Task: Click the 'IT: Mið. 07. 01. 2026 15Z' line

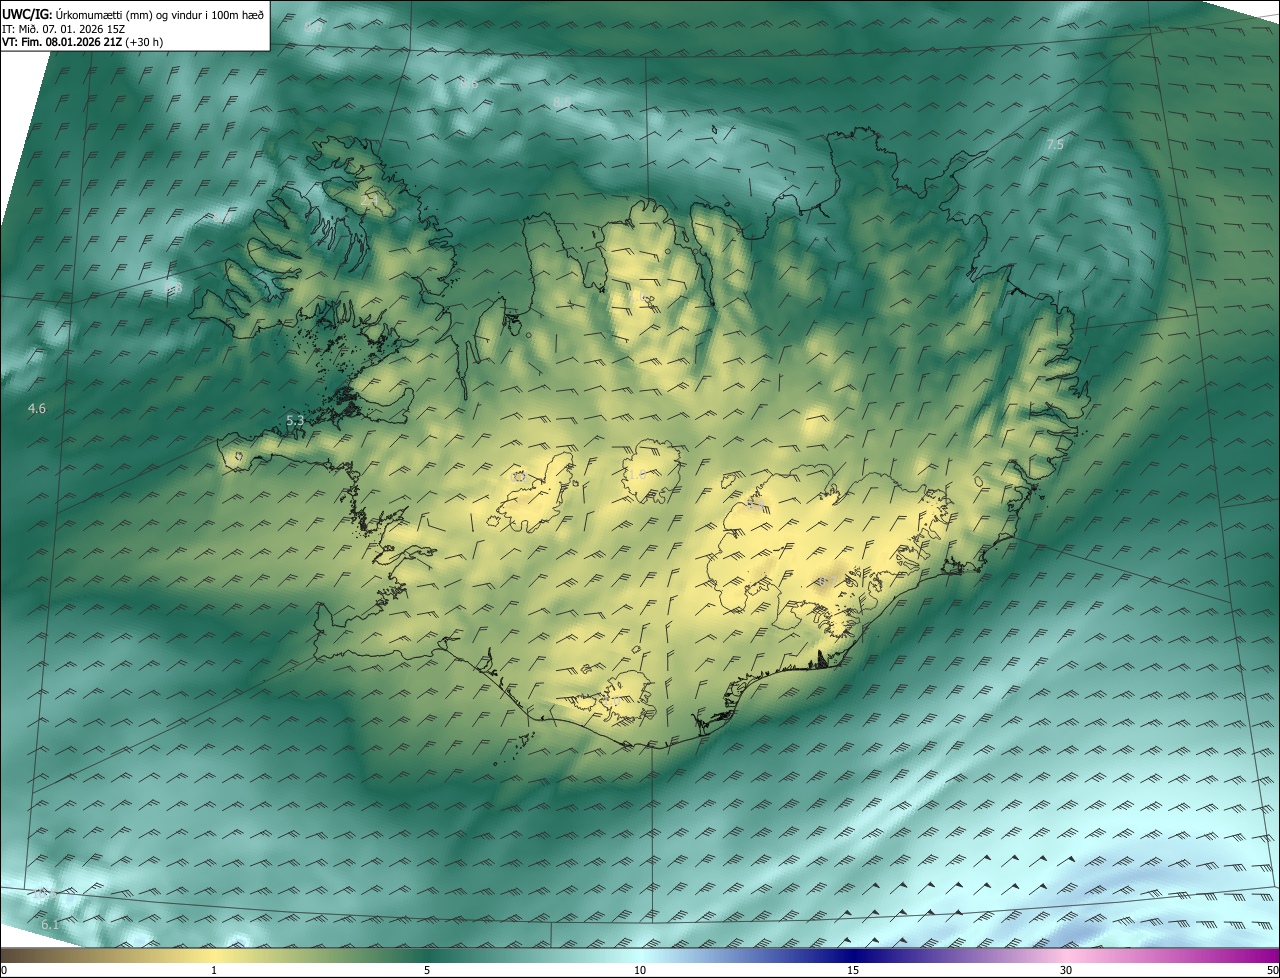Action: (63, 28)
